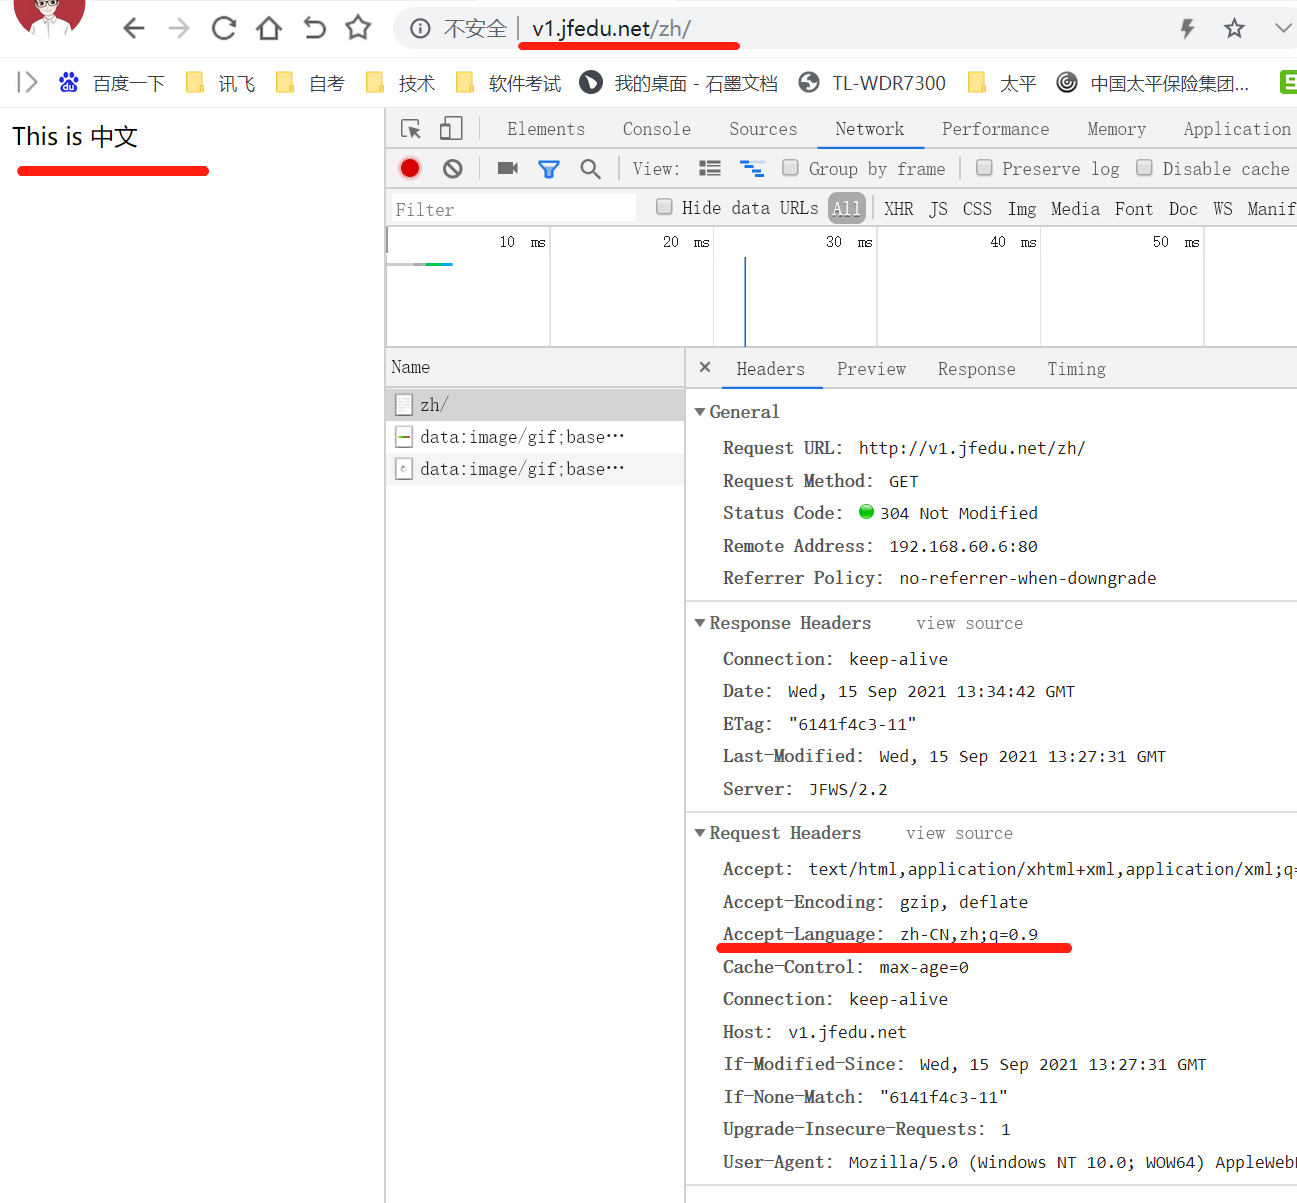Filter requests by JS

pos(938,209)
